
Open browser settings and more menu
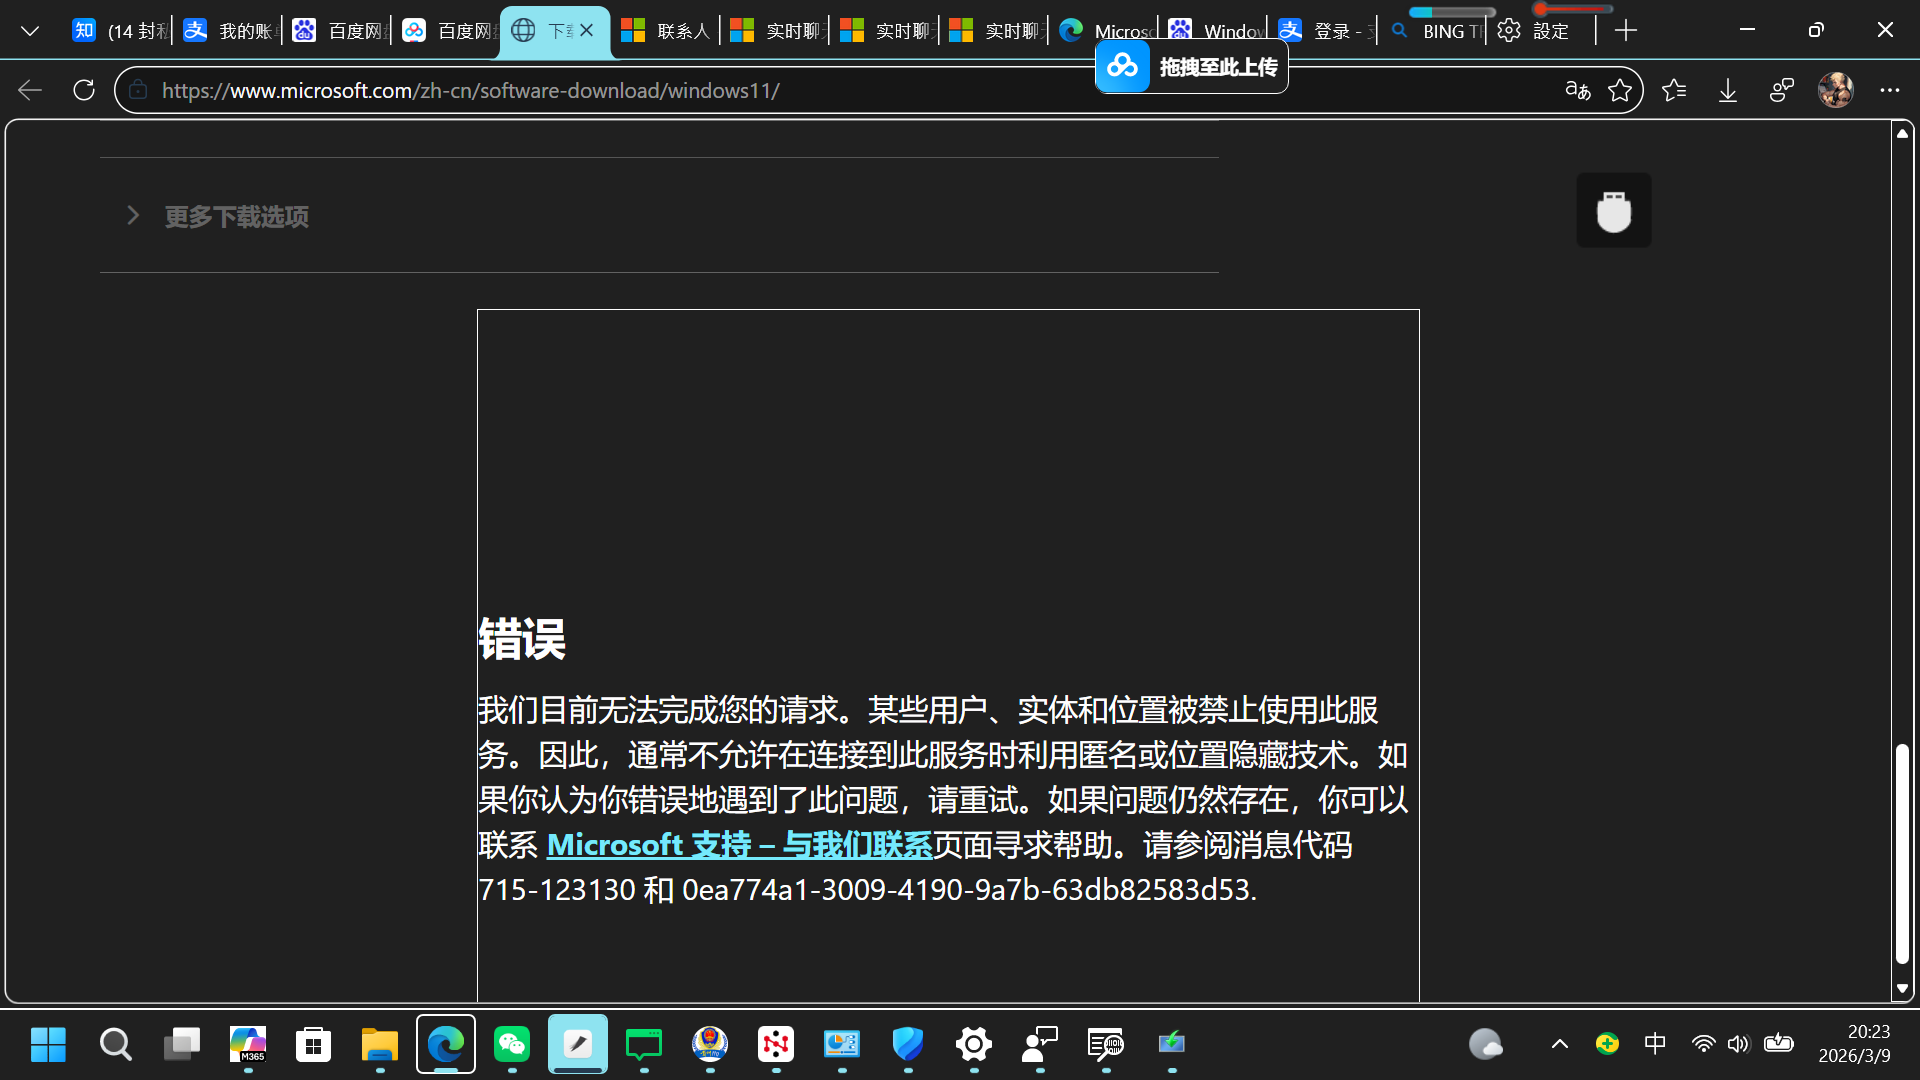tap(1889, 90)
